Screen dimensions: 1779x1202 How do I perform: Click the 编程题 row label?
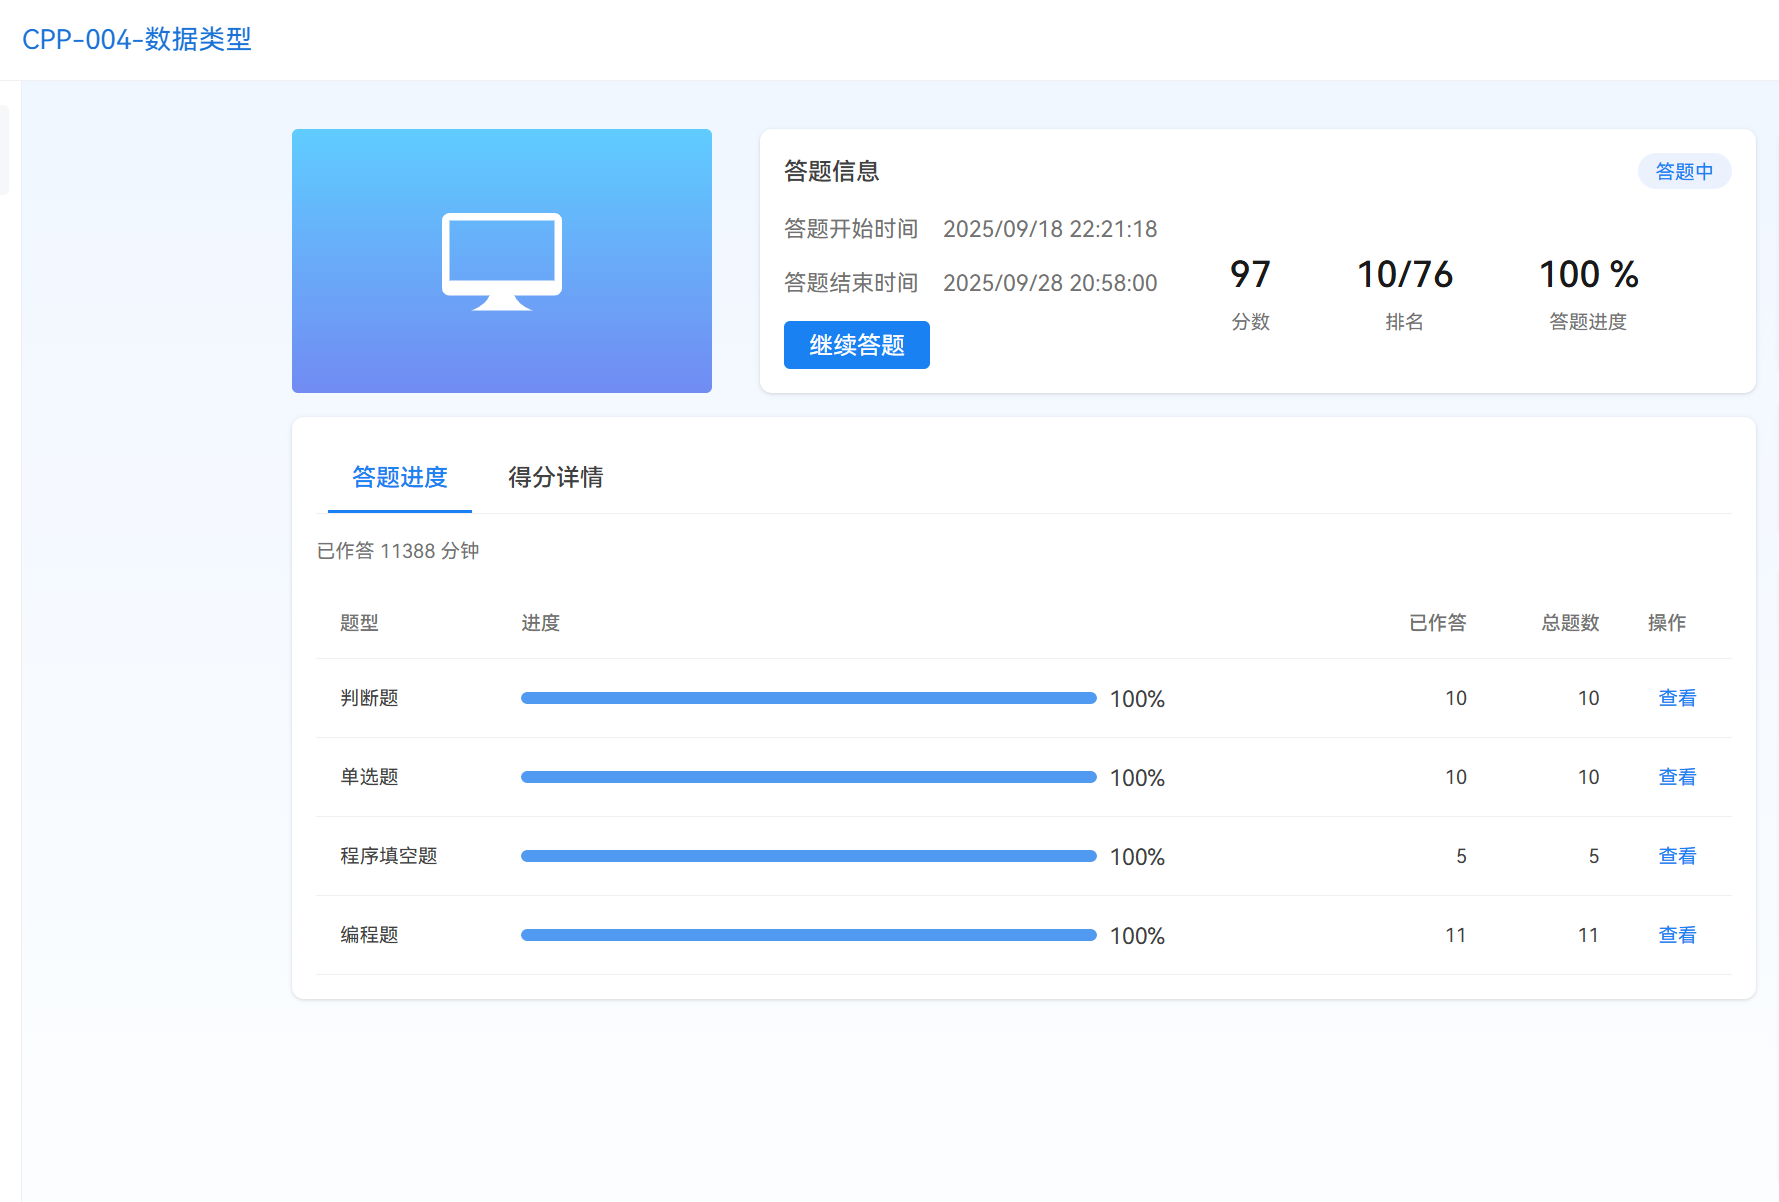(x=369, y=935)
